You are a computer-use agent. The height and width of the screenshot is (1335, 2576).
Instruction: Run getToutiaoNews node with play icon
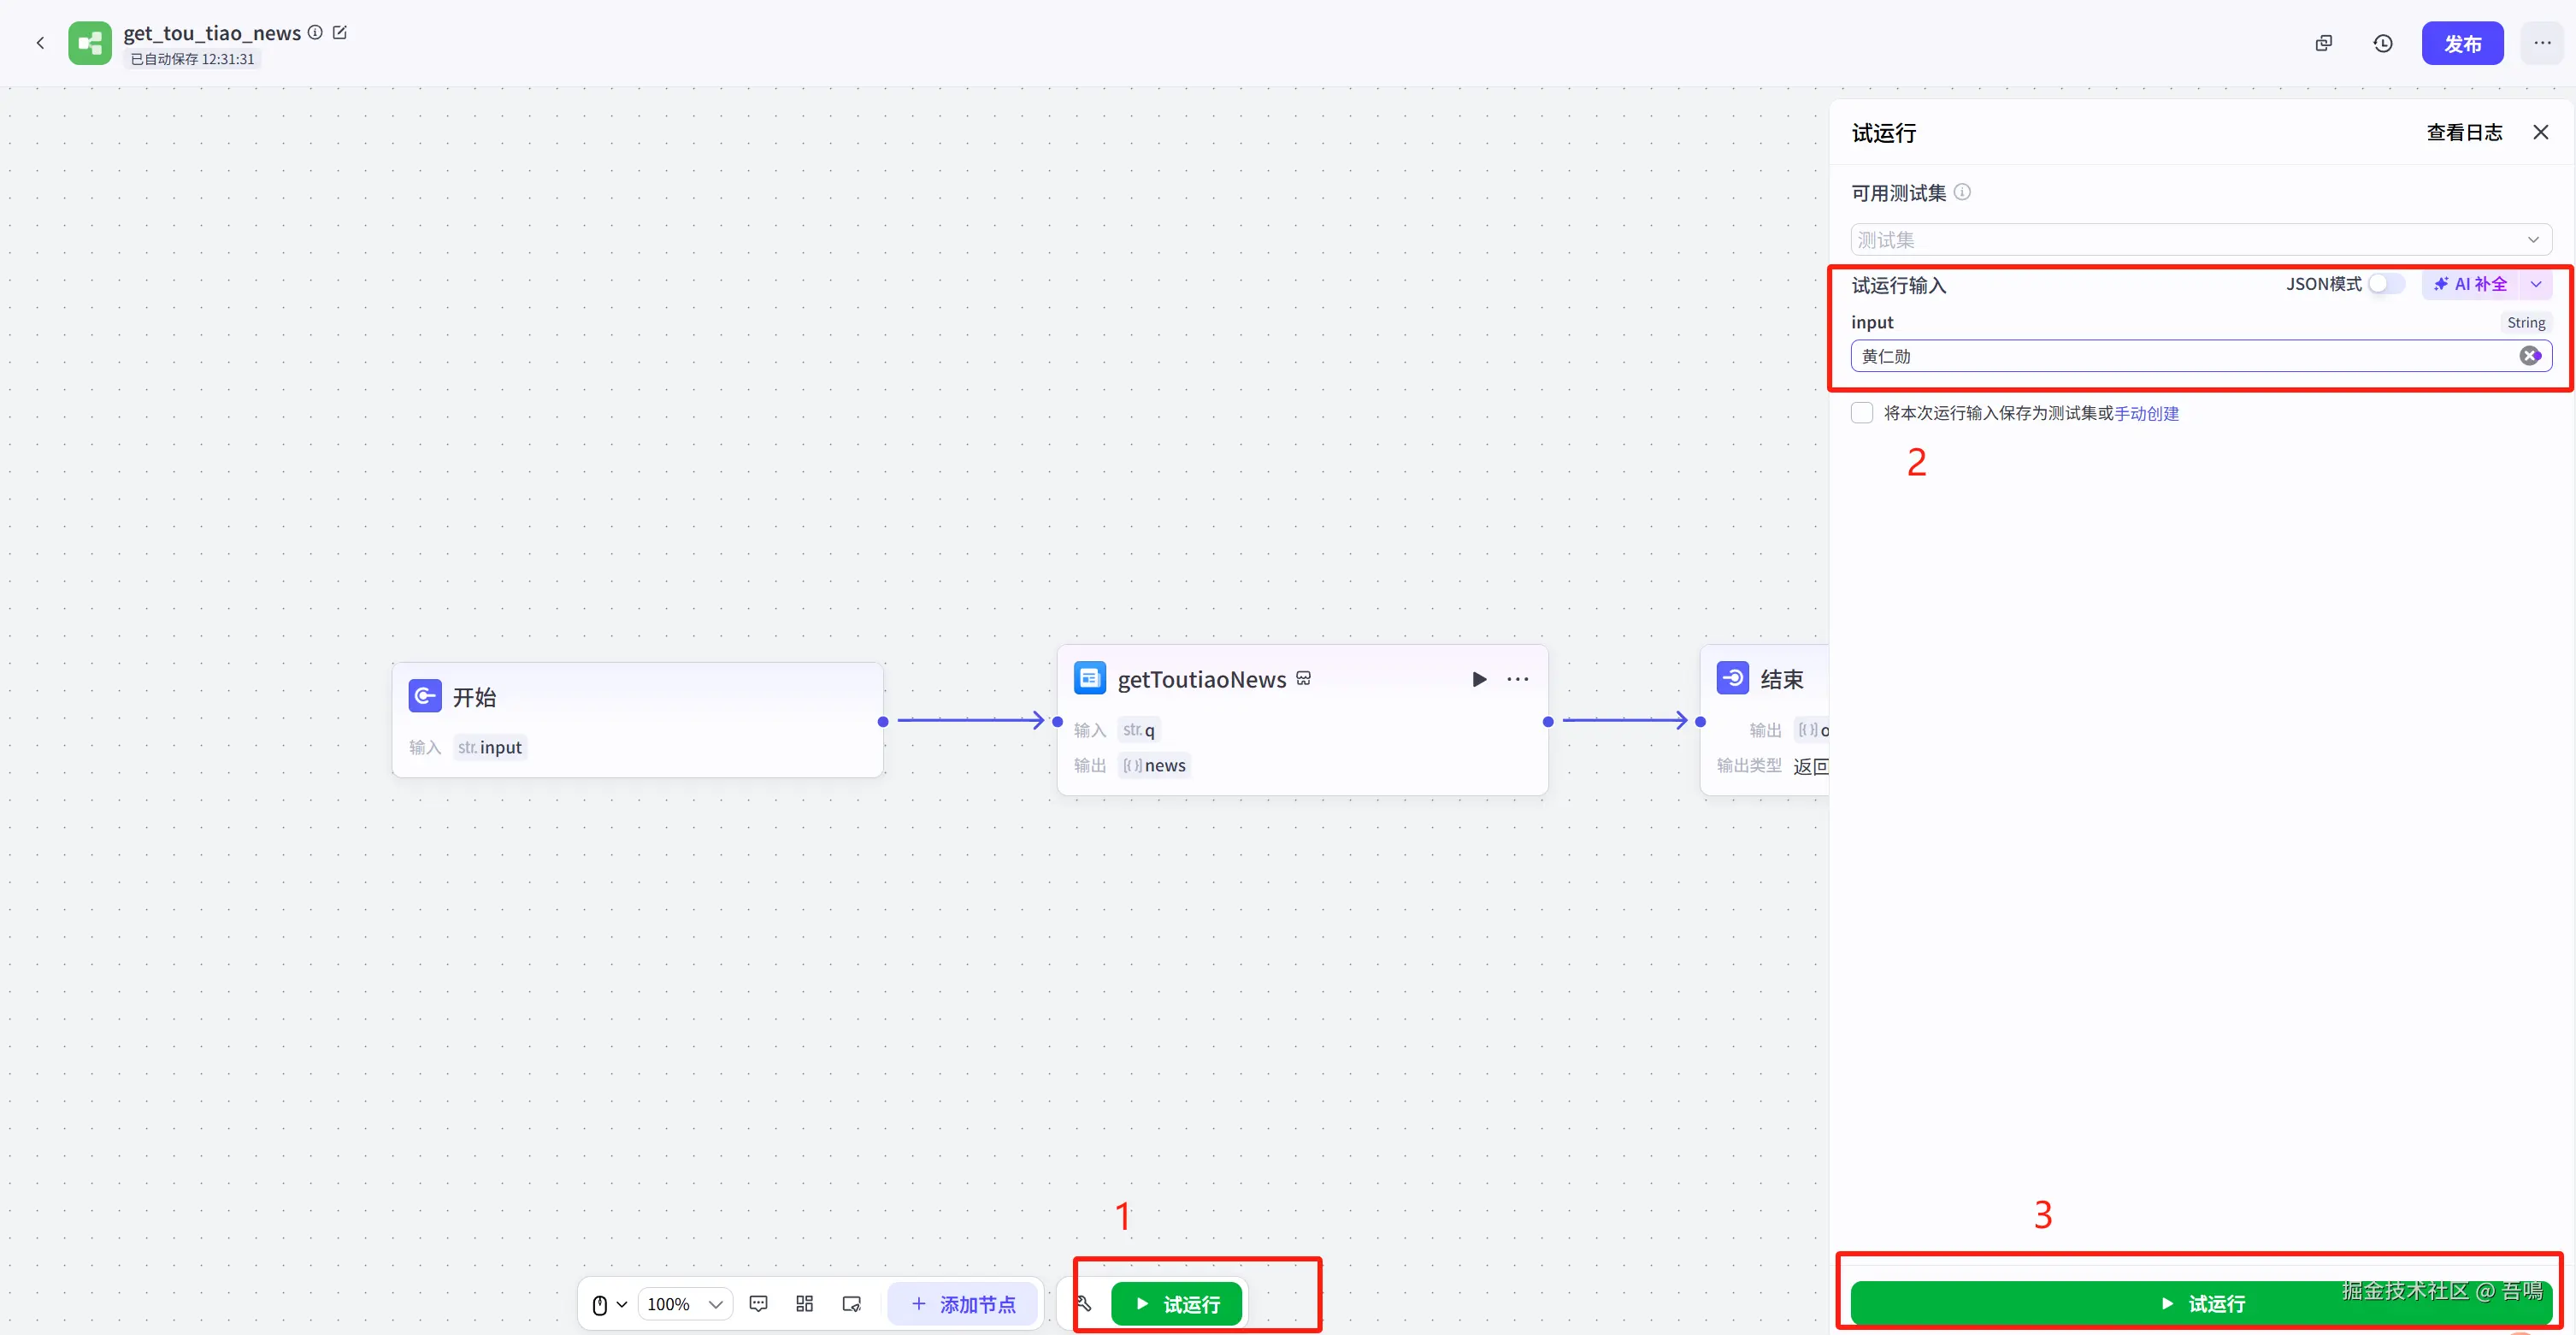pos(1479,679)
